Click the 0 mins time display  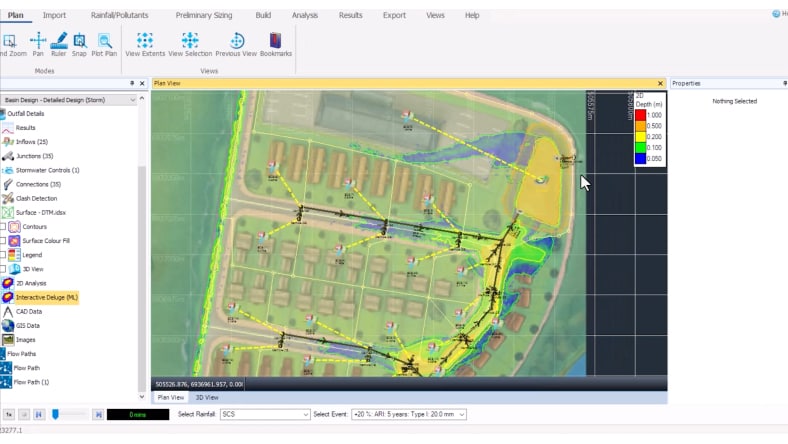[138, 414]
